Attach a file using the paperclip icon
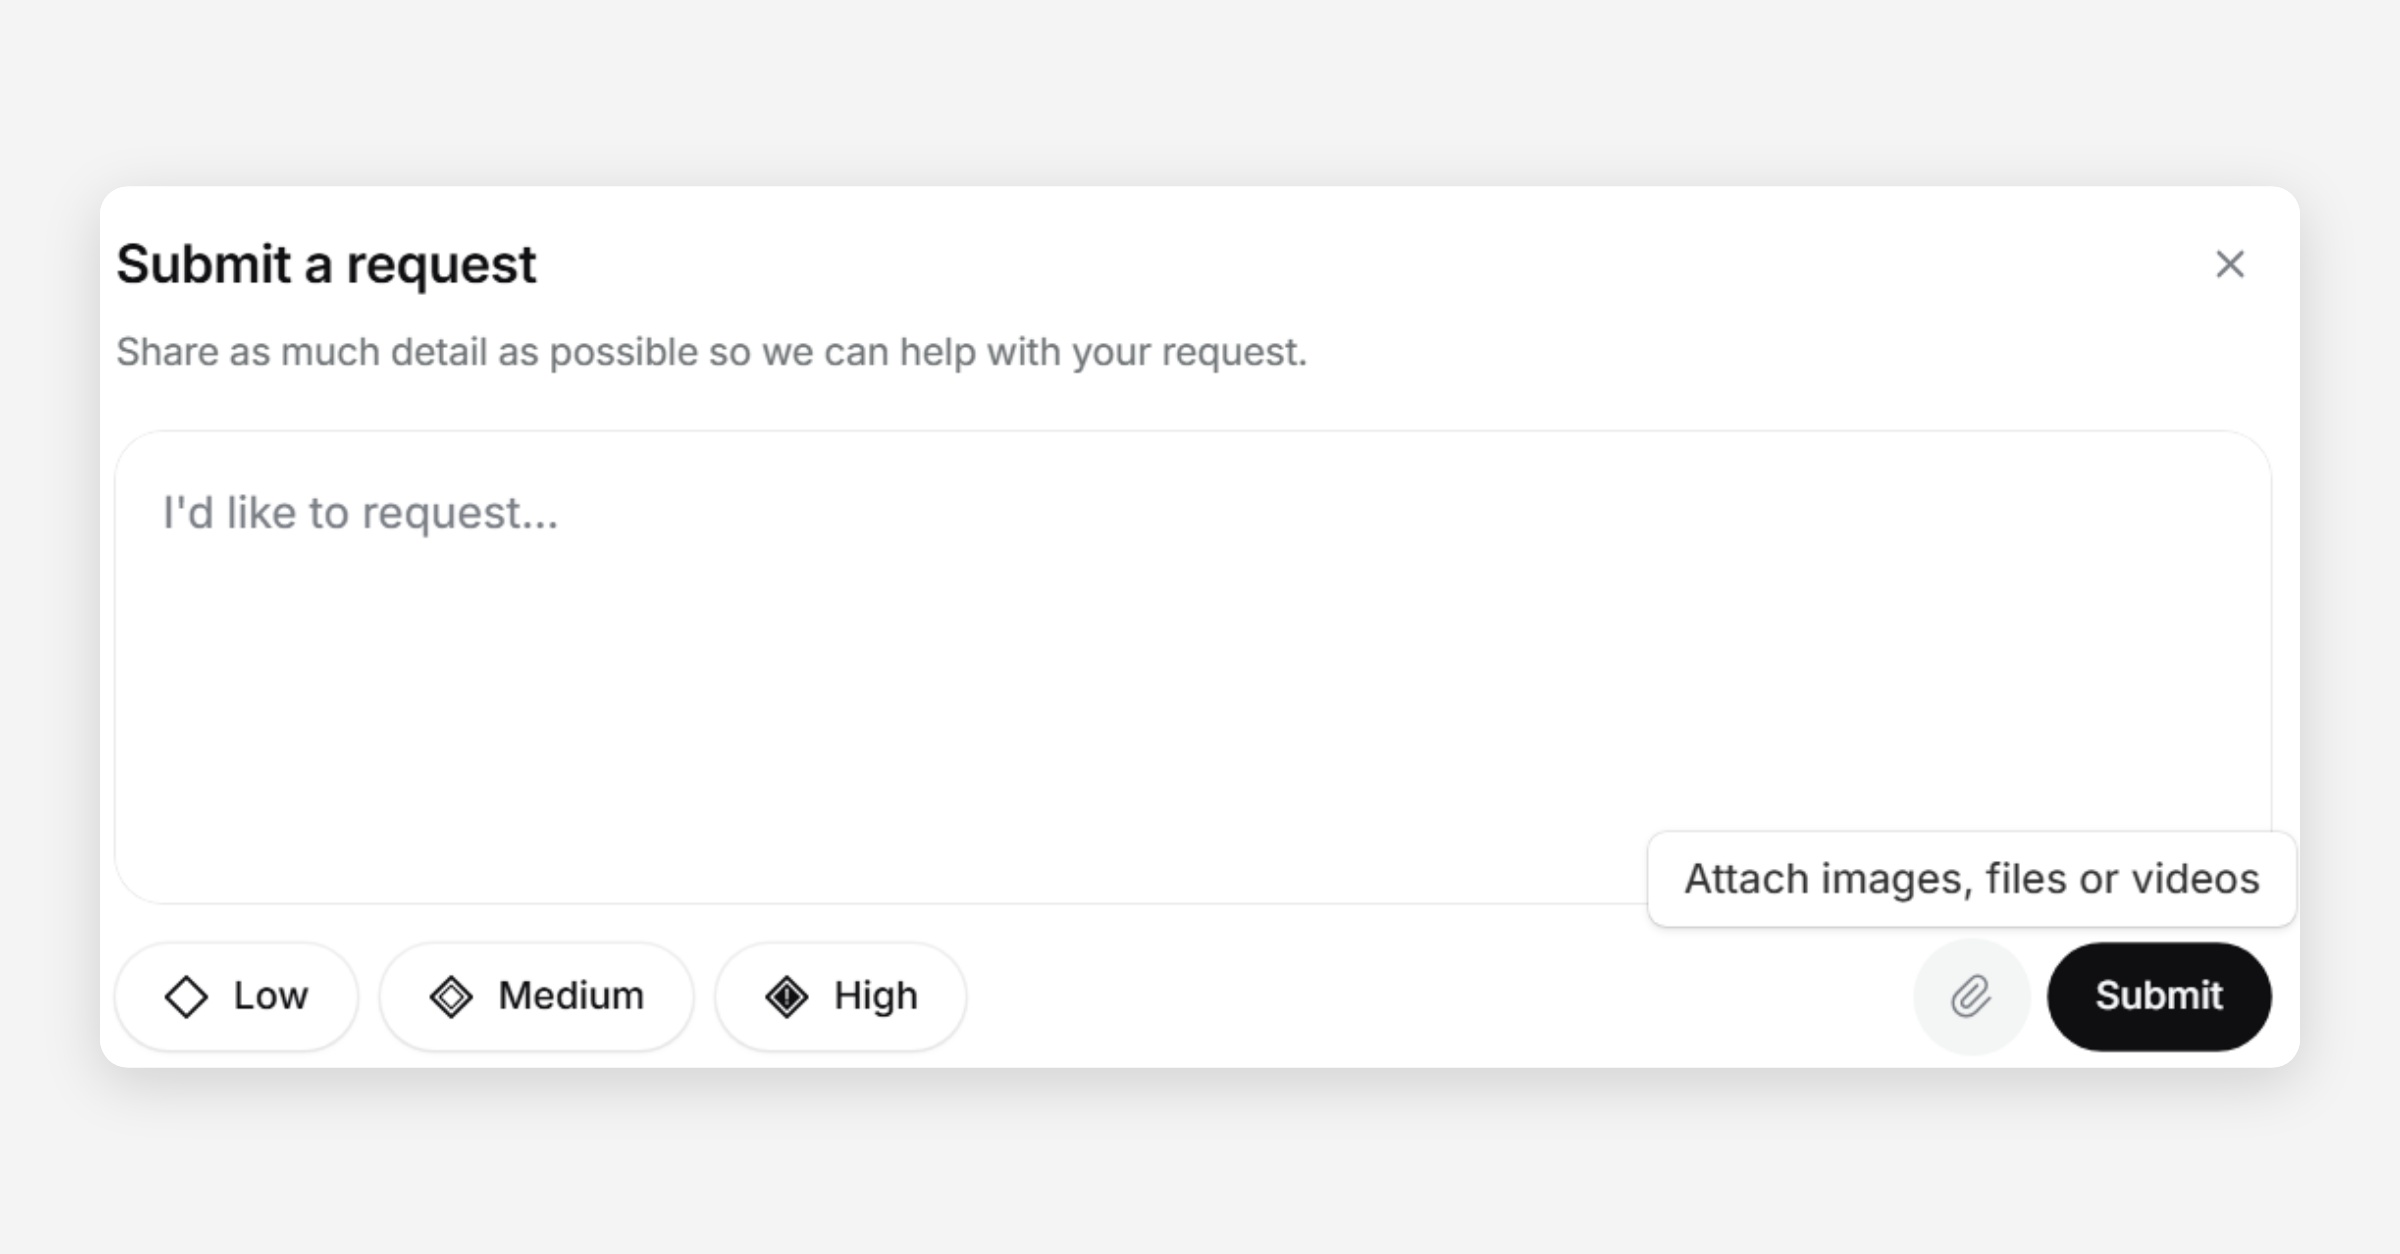This screenshot has width=2400, height=1254. pos(1971,996)
